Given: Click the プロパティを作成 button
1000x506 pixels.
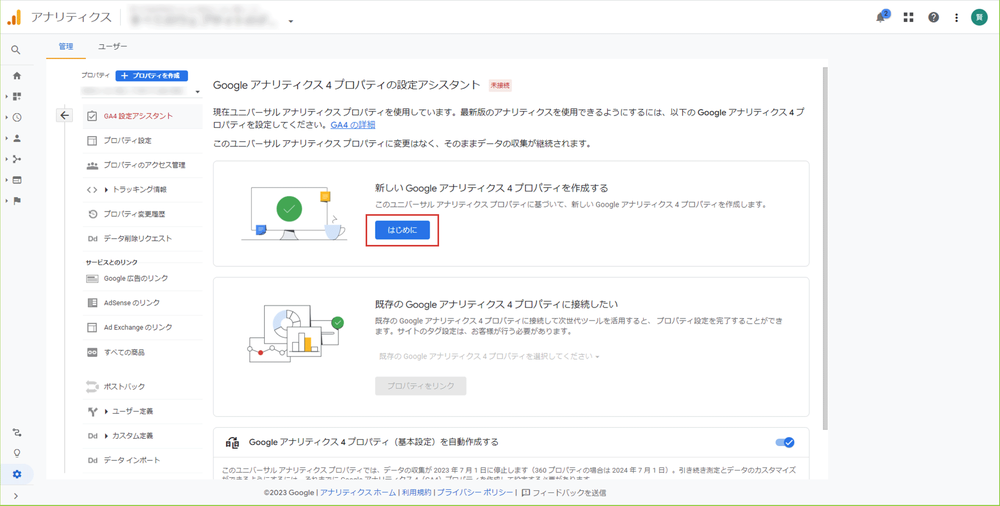Looking at the screenshot, I should click(152, 75).
